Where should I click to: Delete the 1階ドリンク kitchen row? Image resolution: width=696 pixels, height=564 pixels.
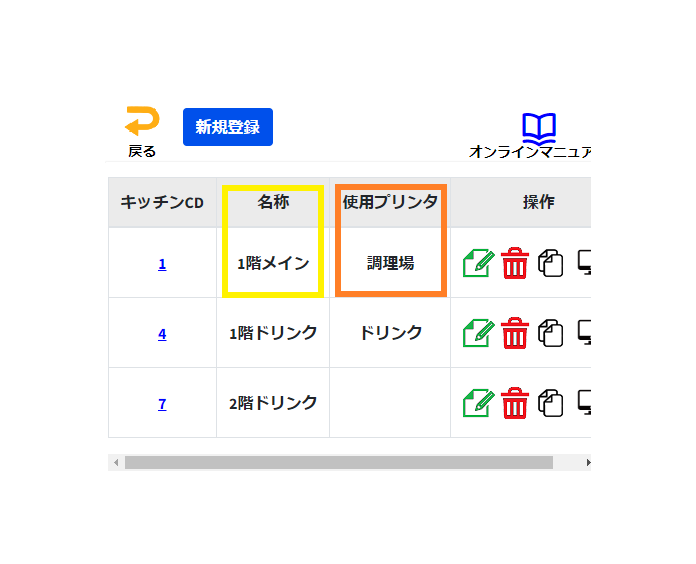(x=514, y=333)
